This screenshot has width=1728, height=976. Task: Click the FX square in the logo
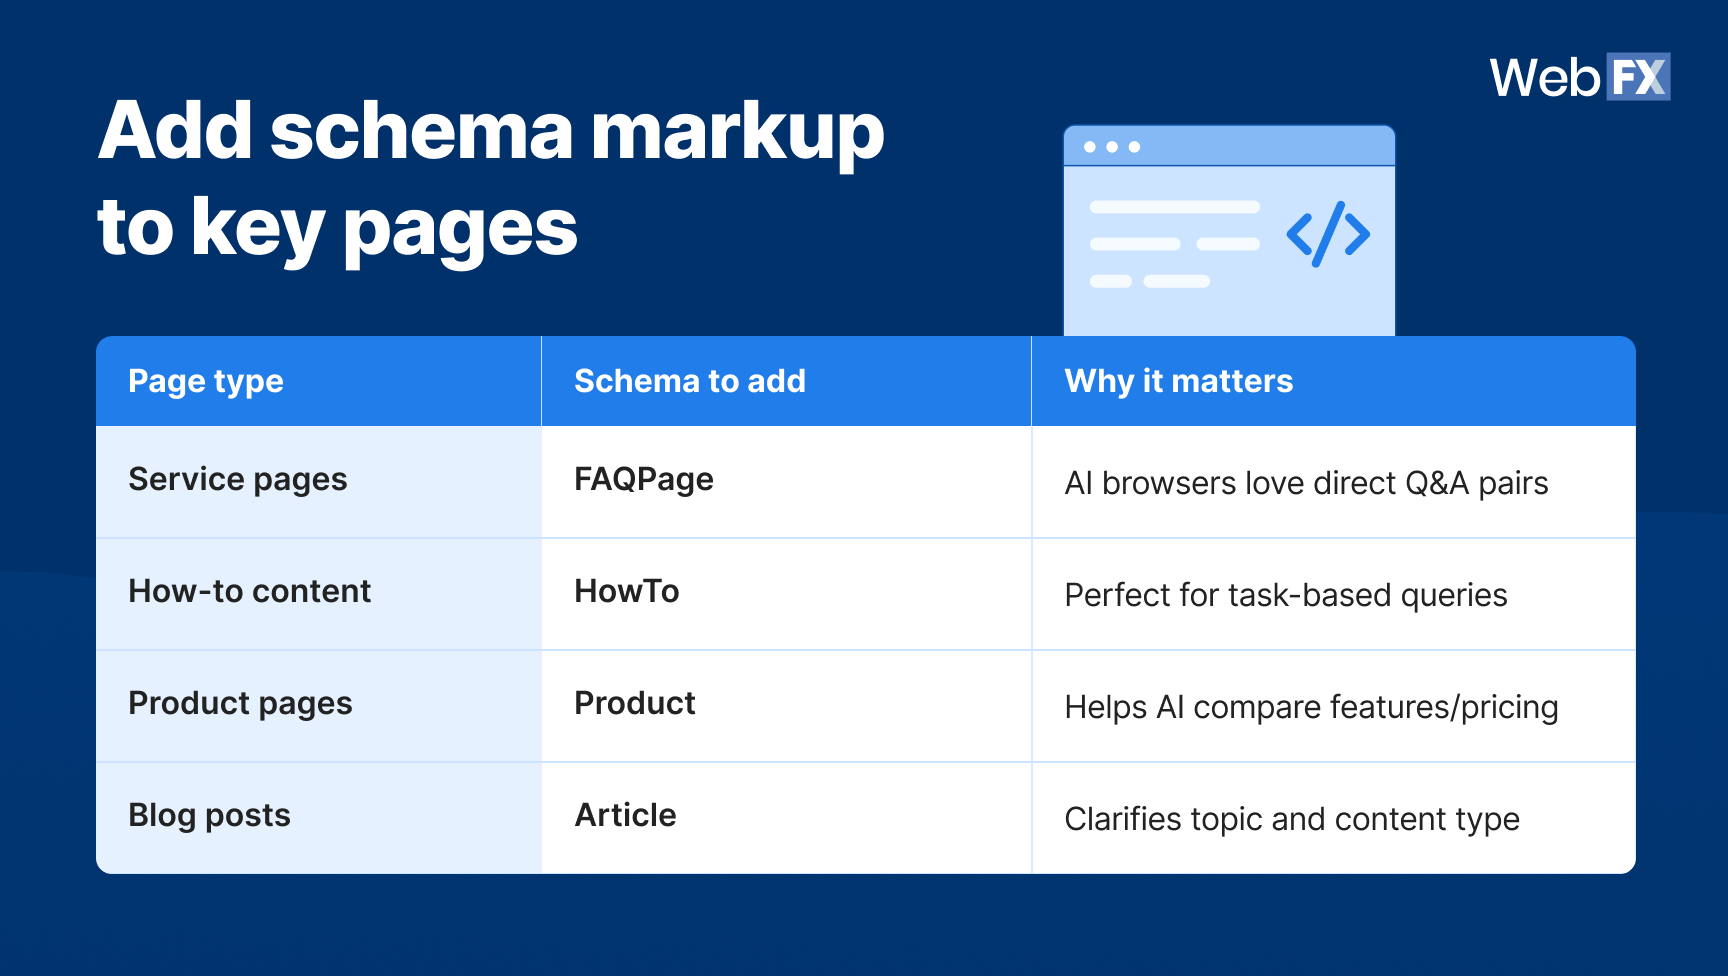coord(1638,76)
